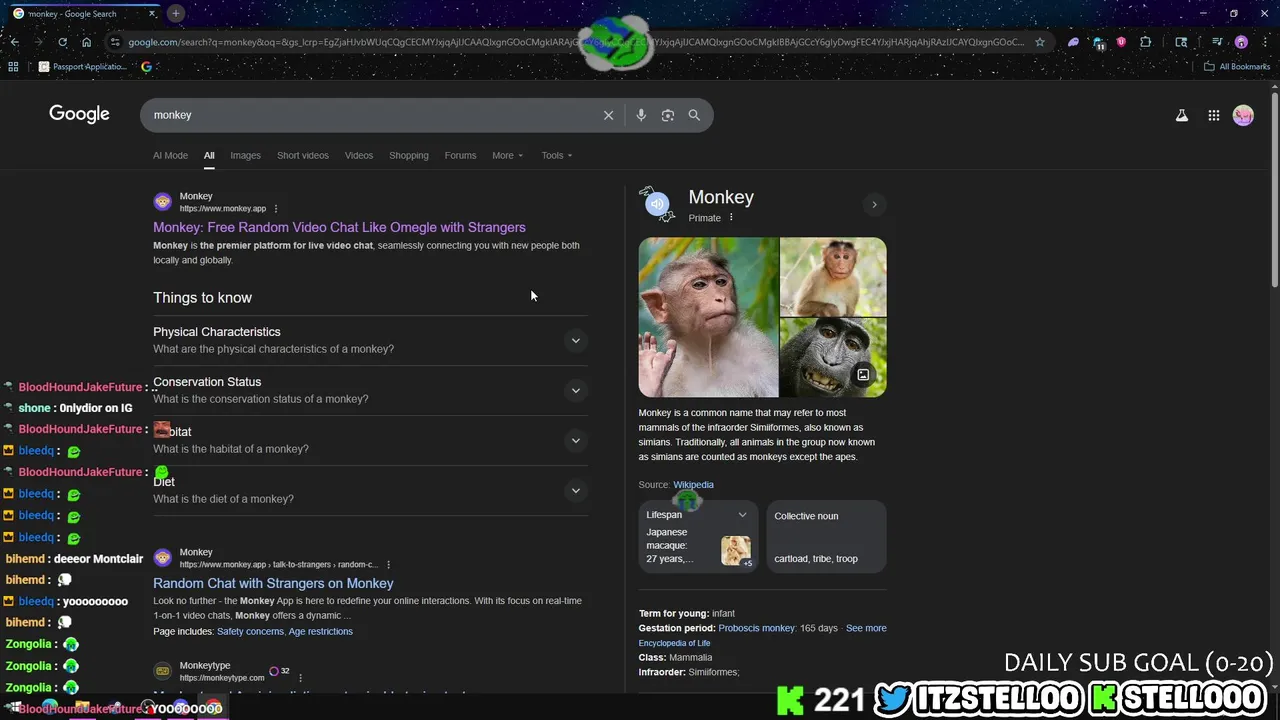This screenshot has height=720, width=1280.
Task: Open a new browser tab
Action: tap(175, 13)
